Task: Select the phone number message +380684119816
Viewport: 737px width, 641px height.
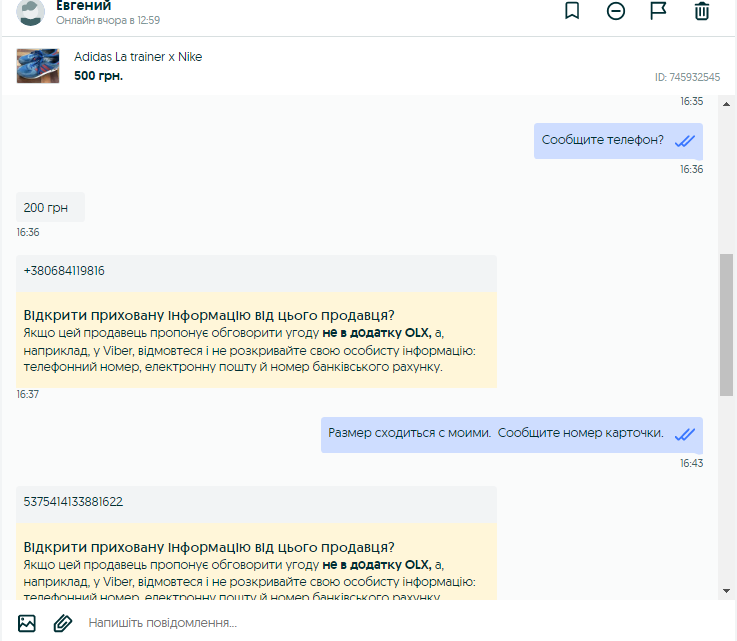Action: [x=64, y=271]
